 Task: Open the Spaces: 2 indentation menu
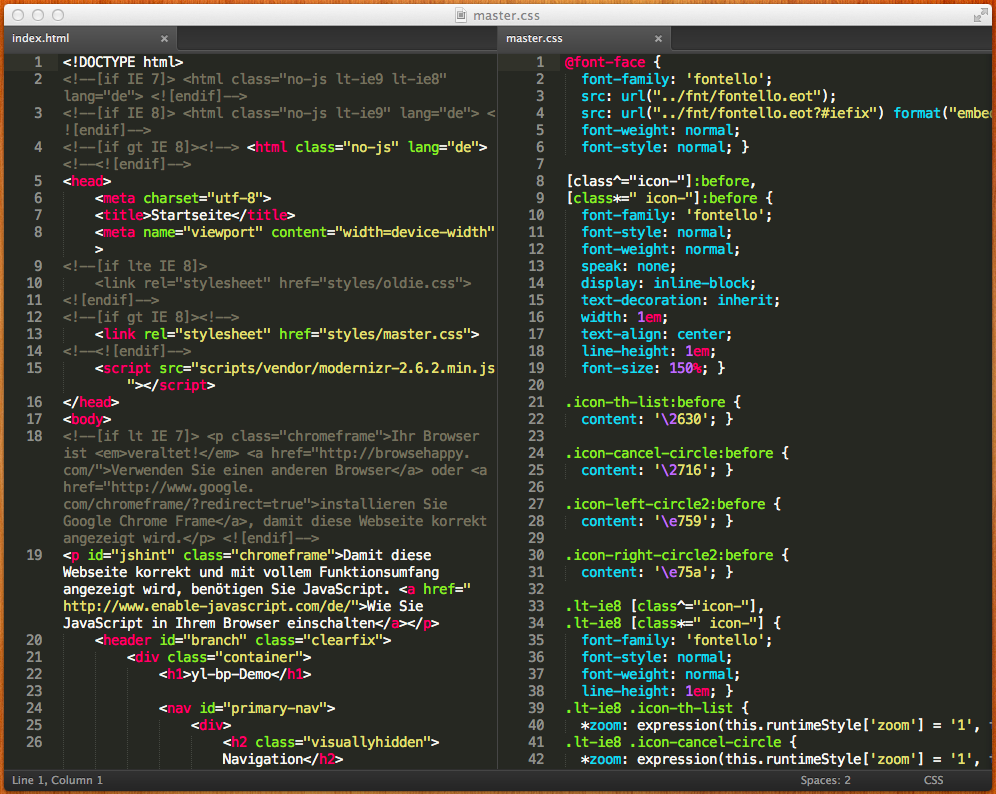(x=825, y=780)
